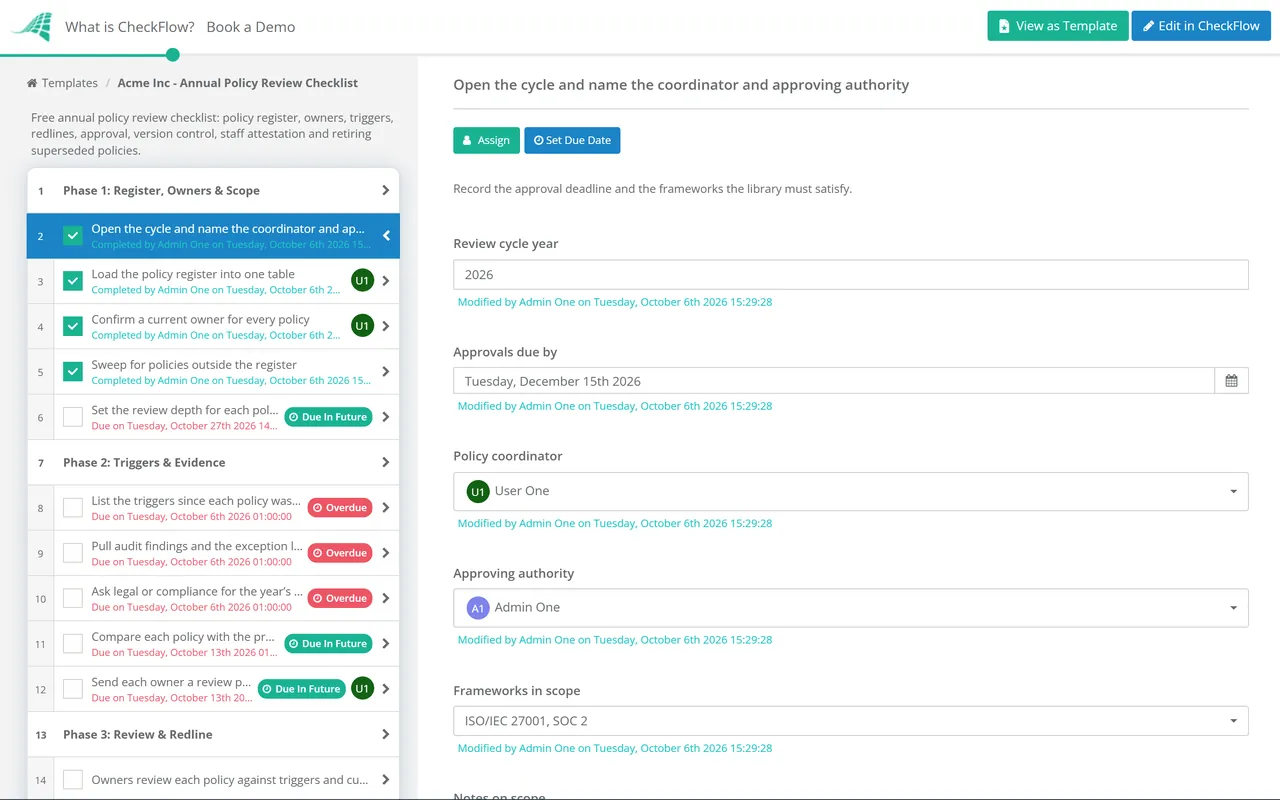Screen dimensions: 1280x800
Task: Click the home icon next to Templates
Action: click(x=32, y=83)
